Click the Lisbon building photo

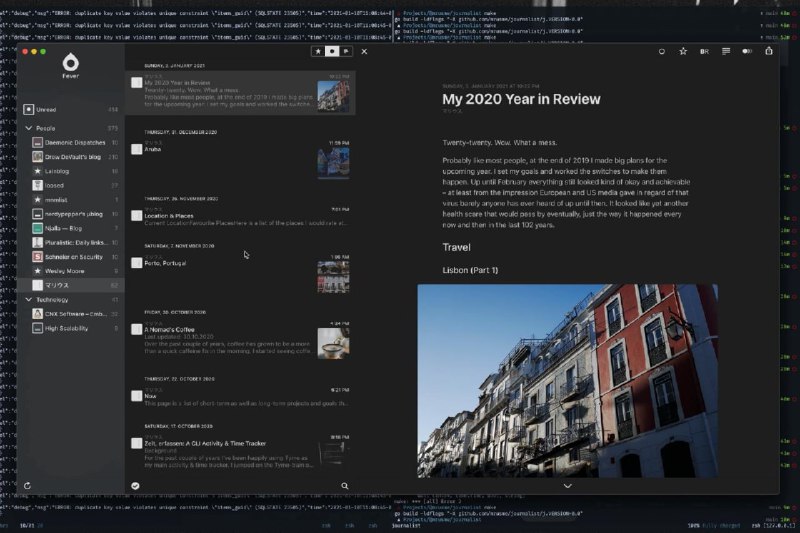coord(567,380)
